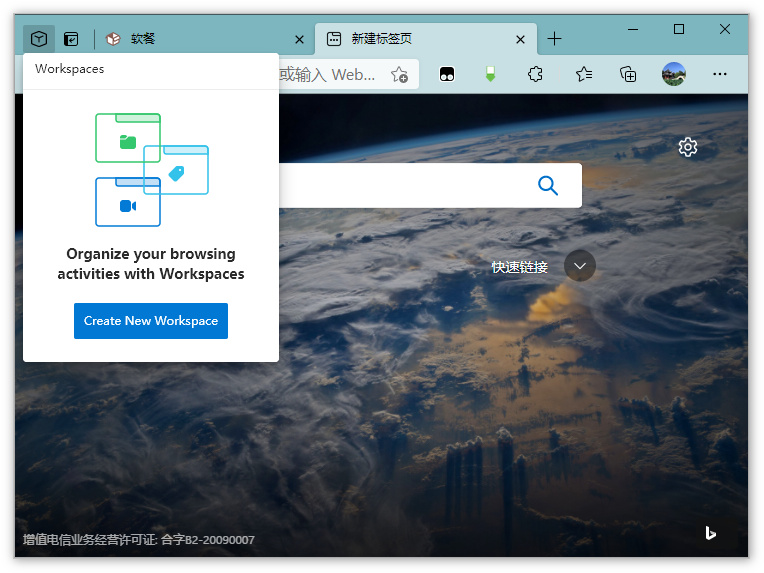Open page settings gear icon
This screenshot has height=573, width=764.
688,147
